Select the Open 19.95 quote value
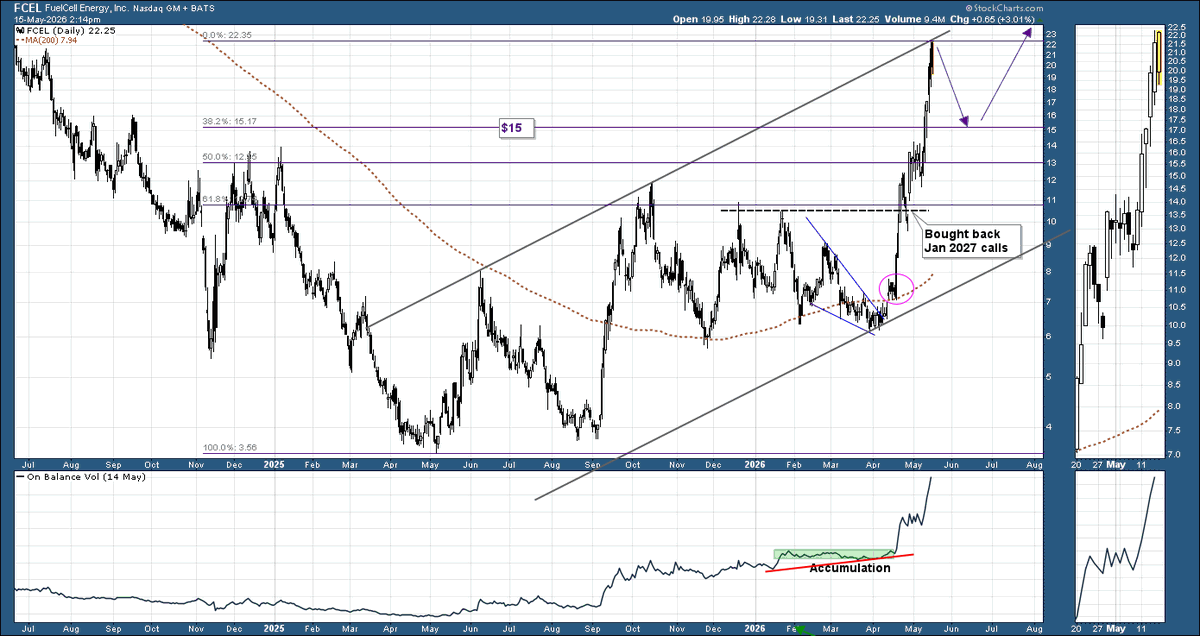This screenshot has width=1200, height=636. [x=700, y=18]
